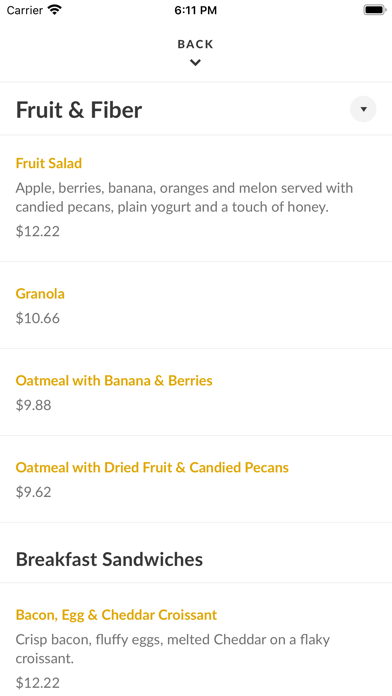
Task: Tap the Fruit Salad description text
Action: pos(184,198)
